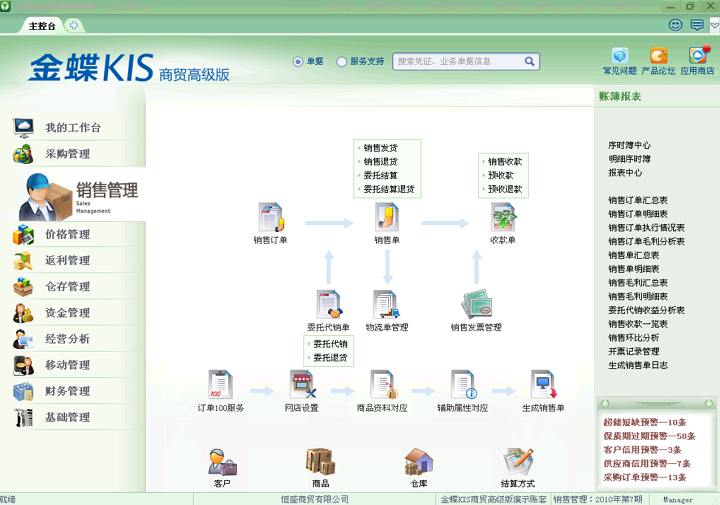720x505 pixels.
Task: Click the search magnifier icon
Action: (x=529, y=61)
